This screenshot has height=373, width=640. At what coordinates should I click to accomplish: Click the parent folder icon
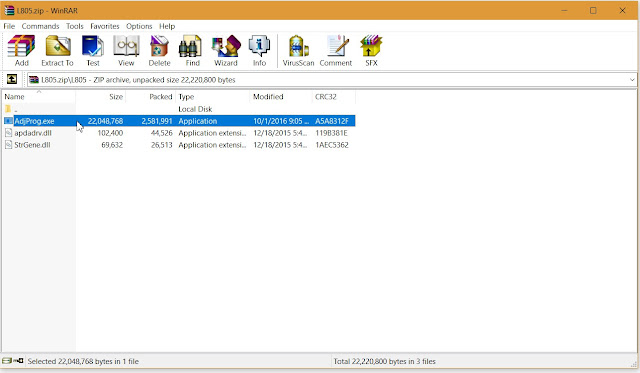[8, 109]
